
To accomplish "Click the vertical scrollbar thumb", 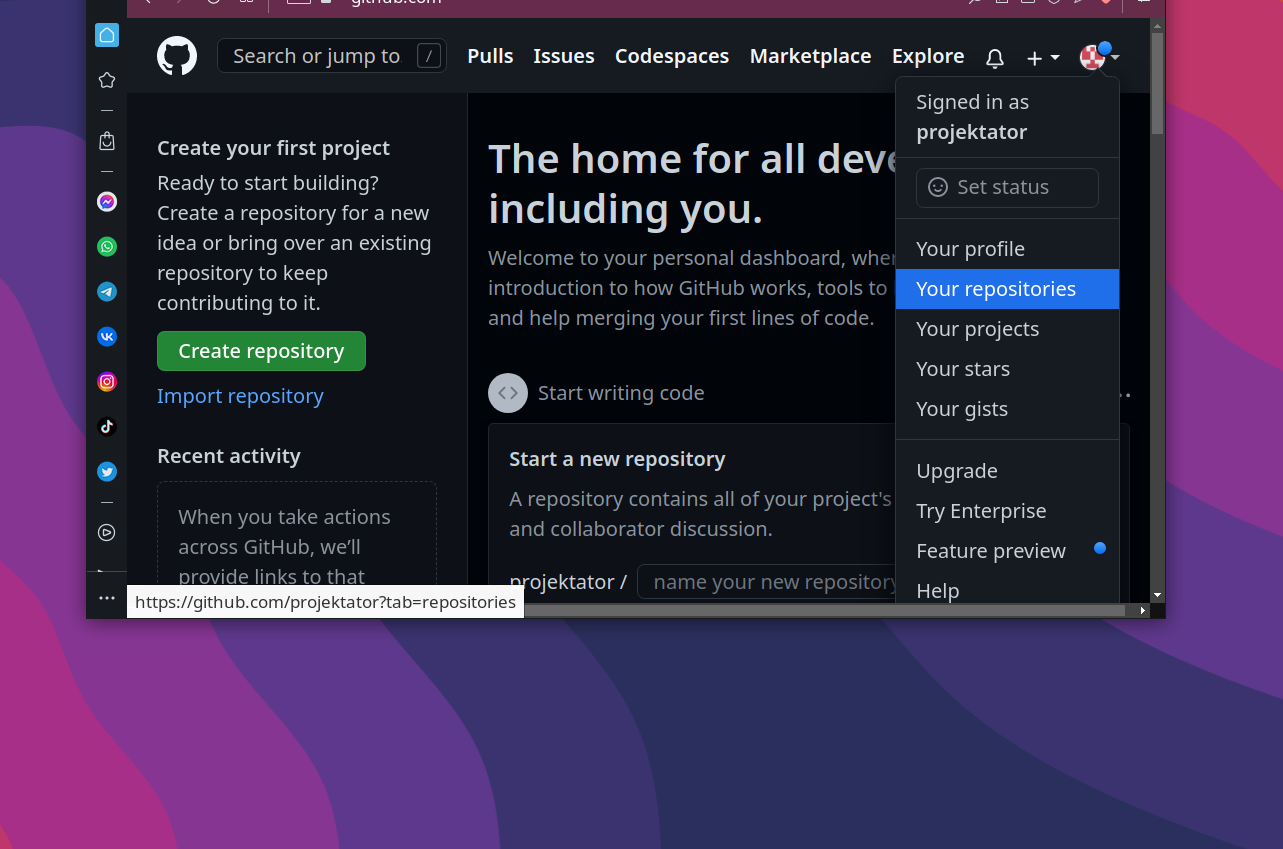I will click(1157, 83).
